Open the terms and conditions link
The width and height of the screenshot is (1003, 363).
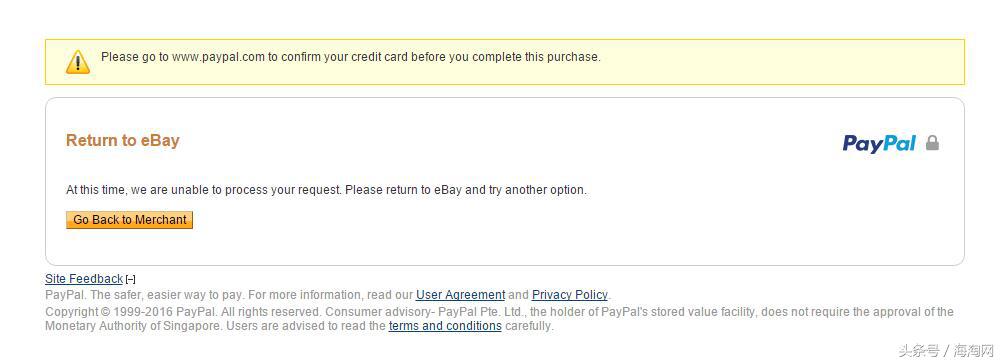pos(445,326)
